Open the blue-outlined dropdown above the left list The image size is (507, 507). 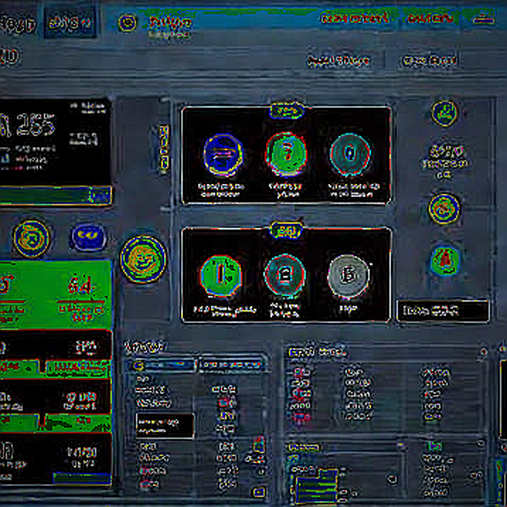click(x=162, y=365)
